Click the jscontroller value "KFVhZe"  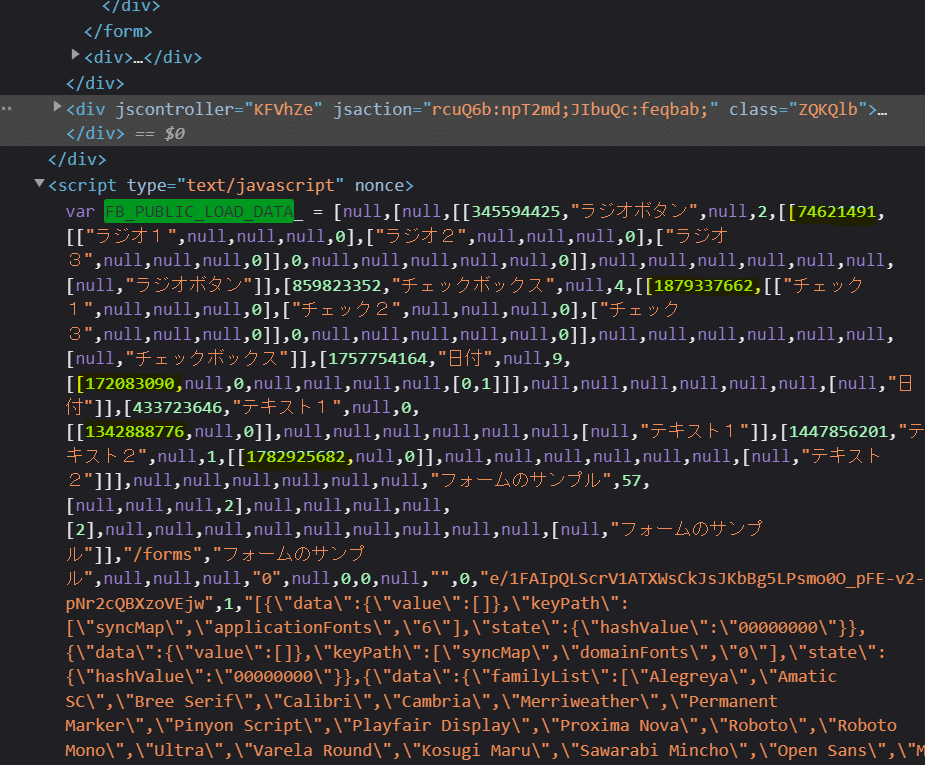coord(283,110)
